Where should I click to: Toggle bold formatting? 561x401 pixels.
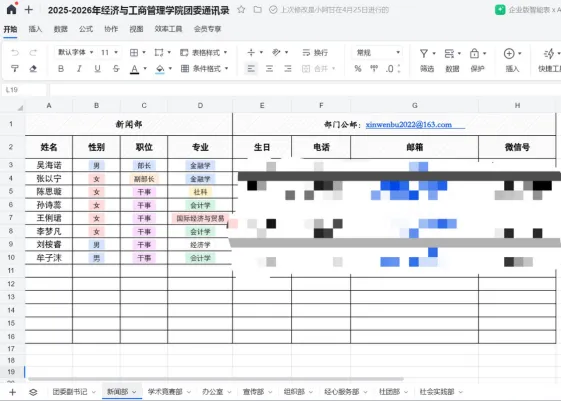coord(61,68)
